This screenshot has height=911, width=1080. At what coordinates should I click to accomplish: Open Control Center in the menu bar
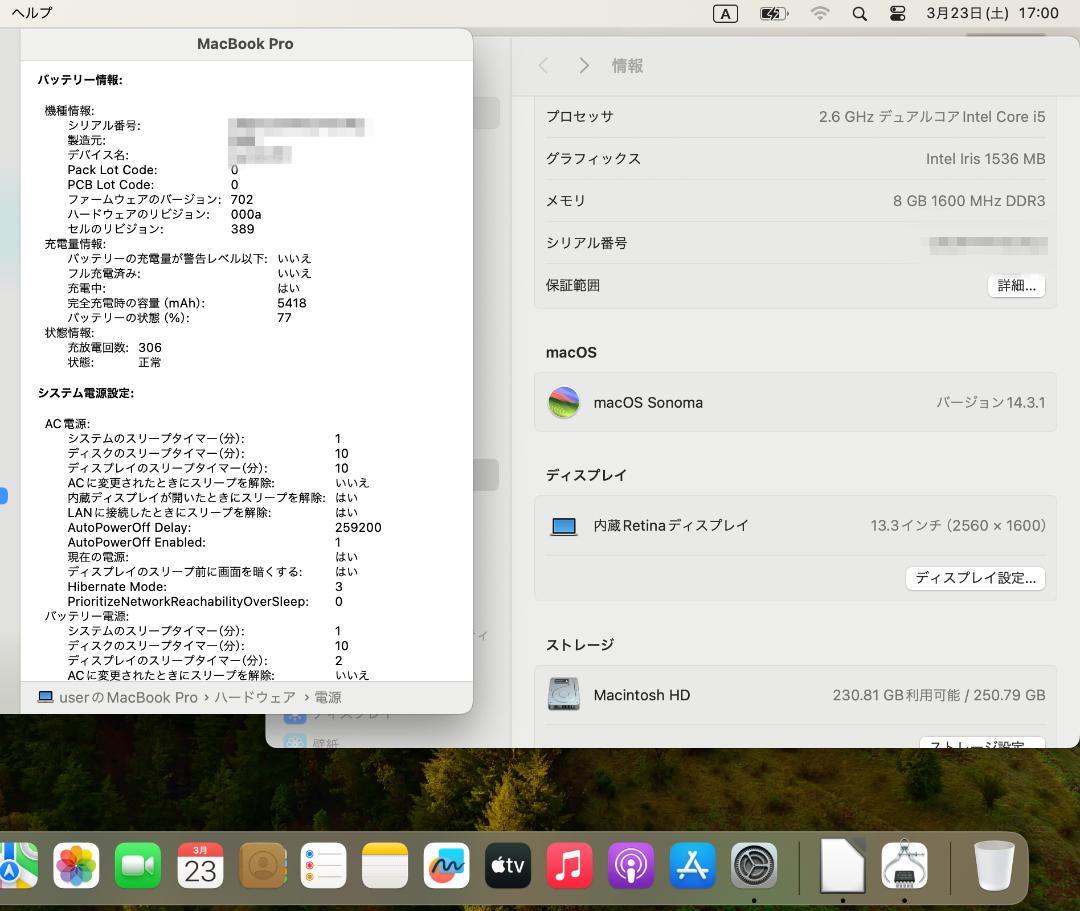[897, 14]
